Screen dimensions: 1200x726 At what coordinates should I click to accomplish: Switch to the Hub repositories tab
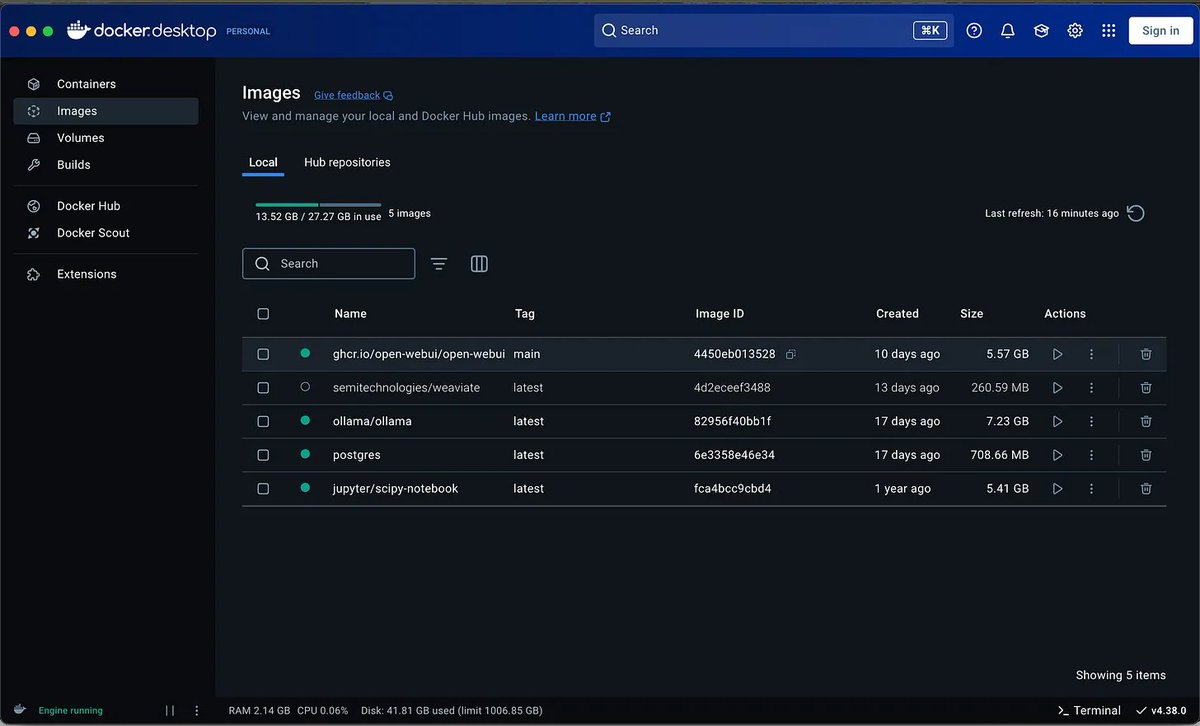[x=347, y=162]
